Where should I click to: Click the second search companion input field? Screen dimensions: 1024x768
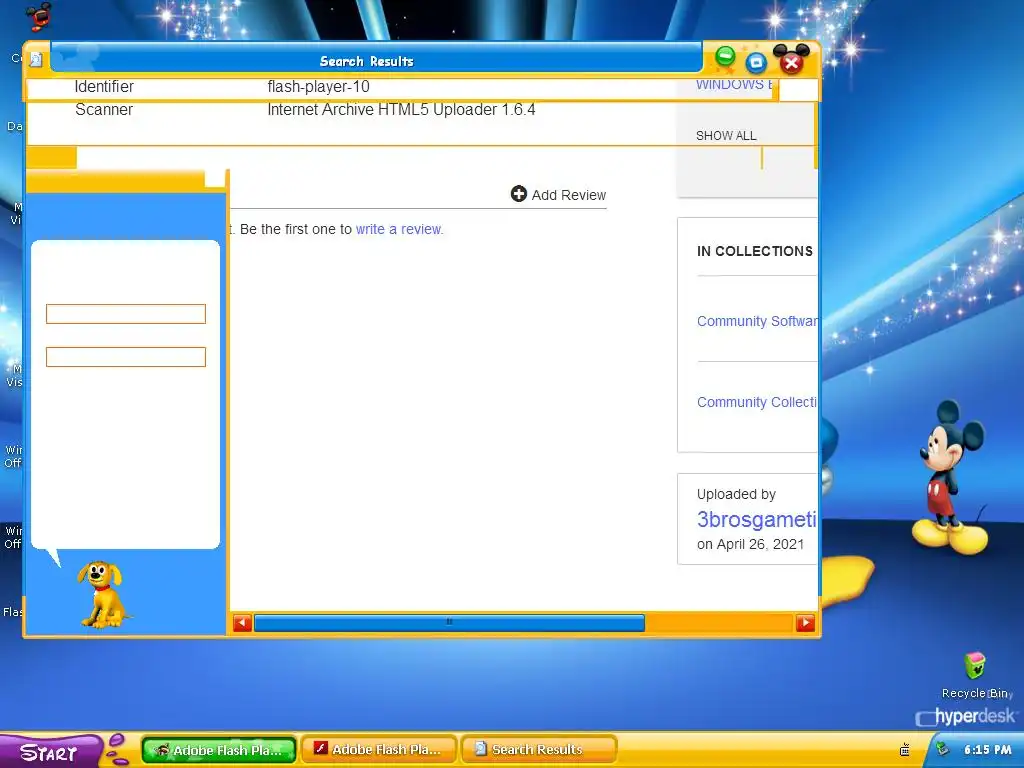[126, 357]
